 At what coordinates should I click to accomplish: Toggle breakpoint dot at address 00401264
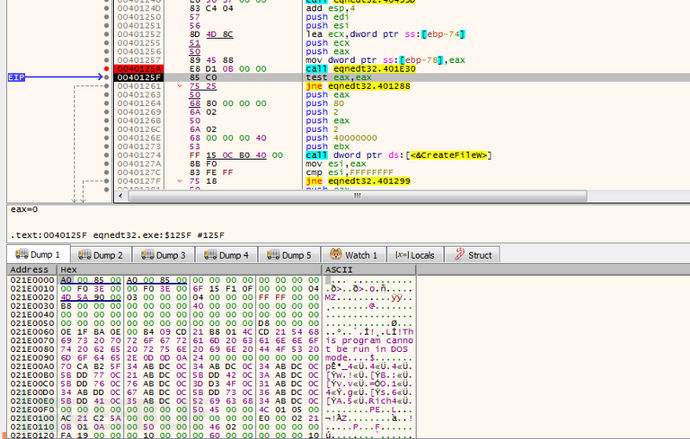[x=106, y=103]
